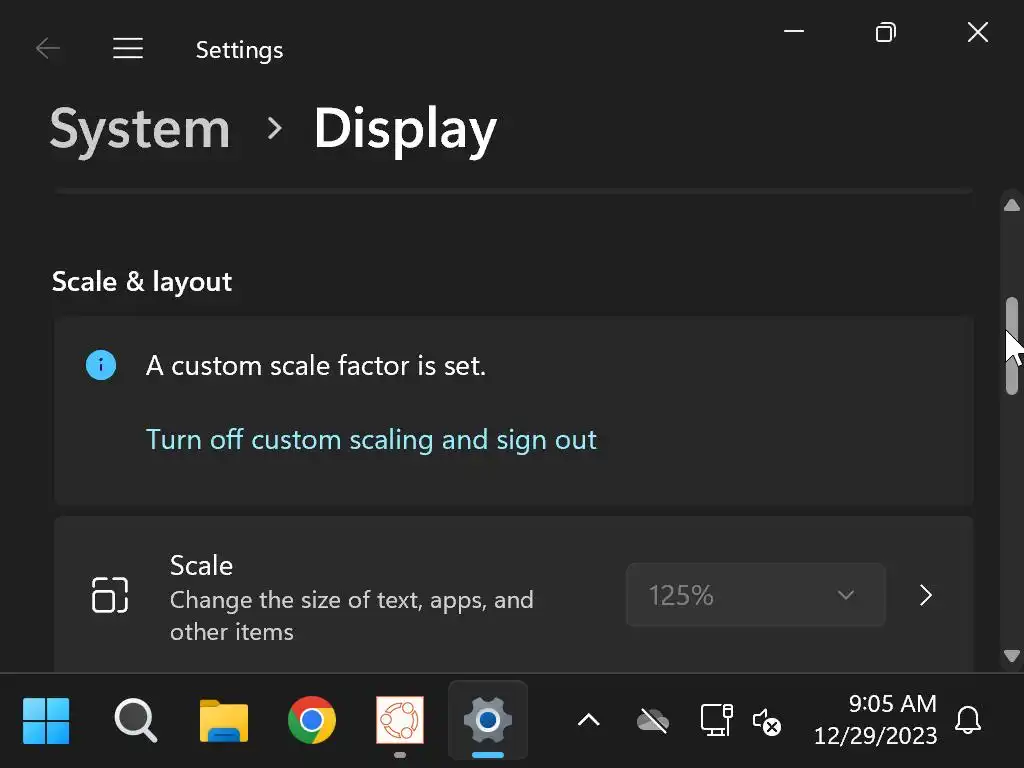Open Windows Start menu
The height and width of the screenshot is (768, 1024).
click(x=46, y=719)
